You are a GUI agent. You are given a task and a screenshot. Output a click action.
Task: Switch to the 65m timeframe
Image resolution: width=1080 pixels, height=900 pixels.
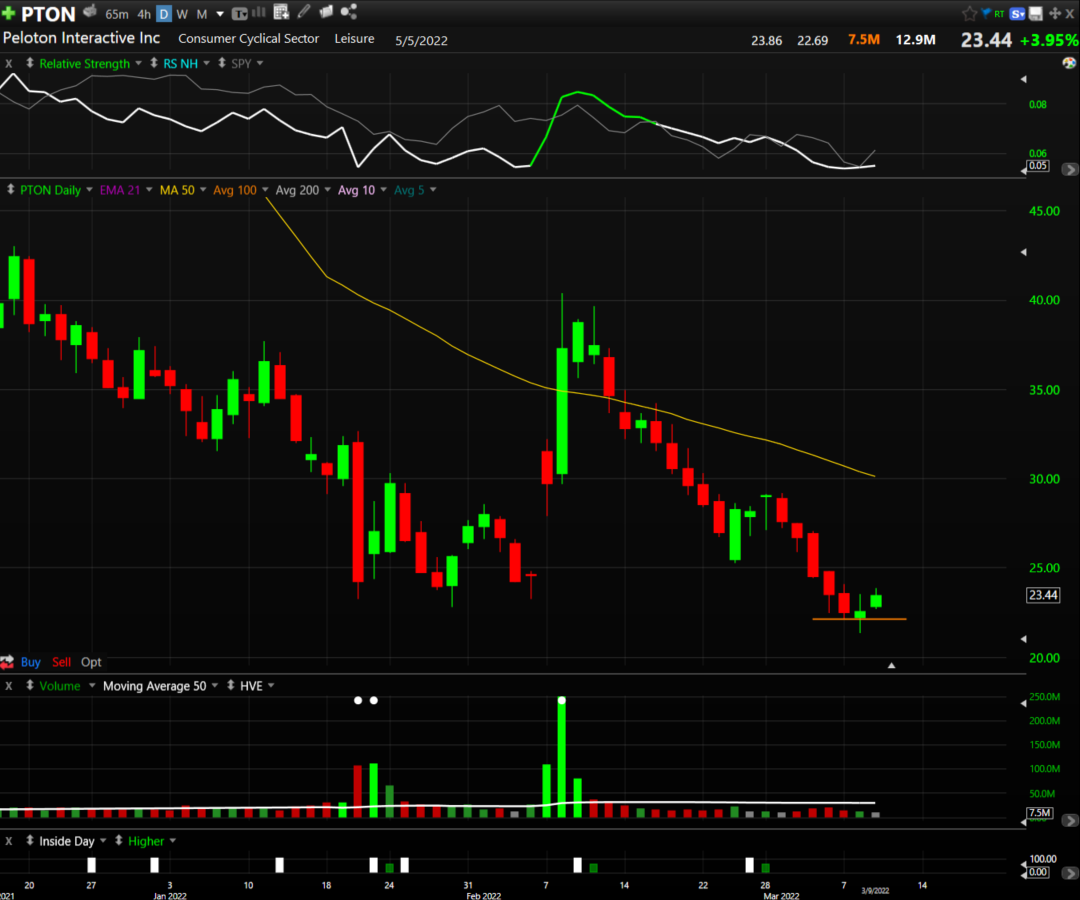point(116,14)
